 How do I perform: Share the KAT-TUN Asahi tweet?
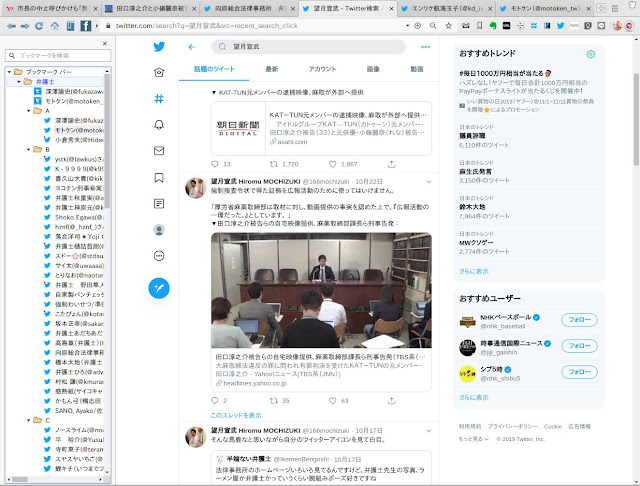click(391, 164)
